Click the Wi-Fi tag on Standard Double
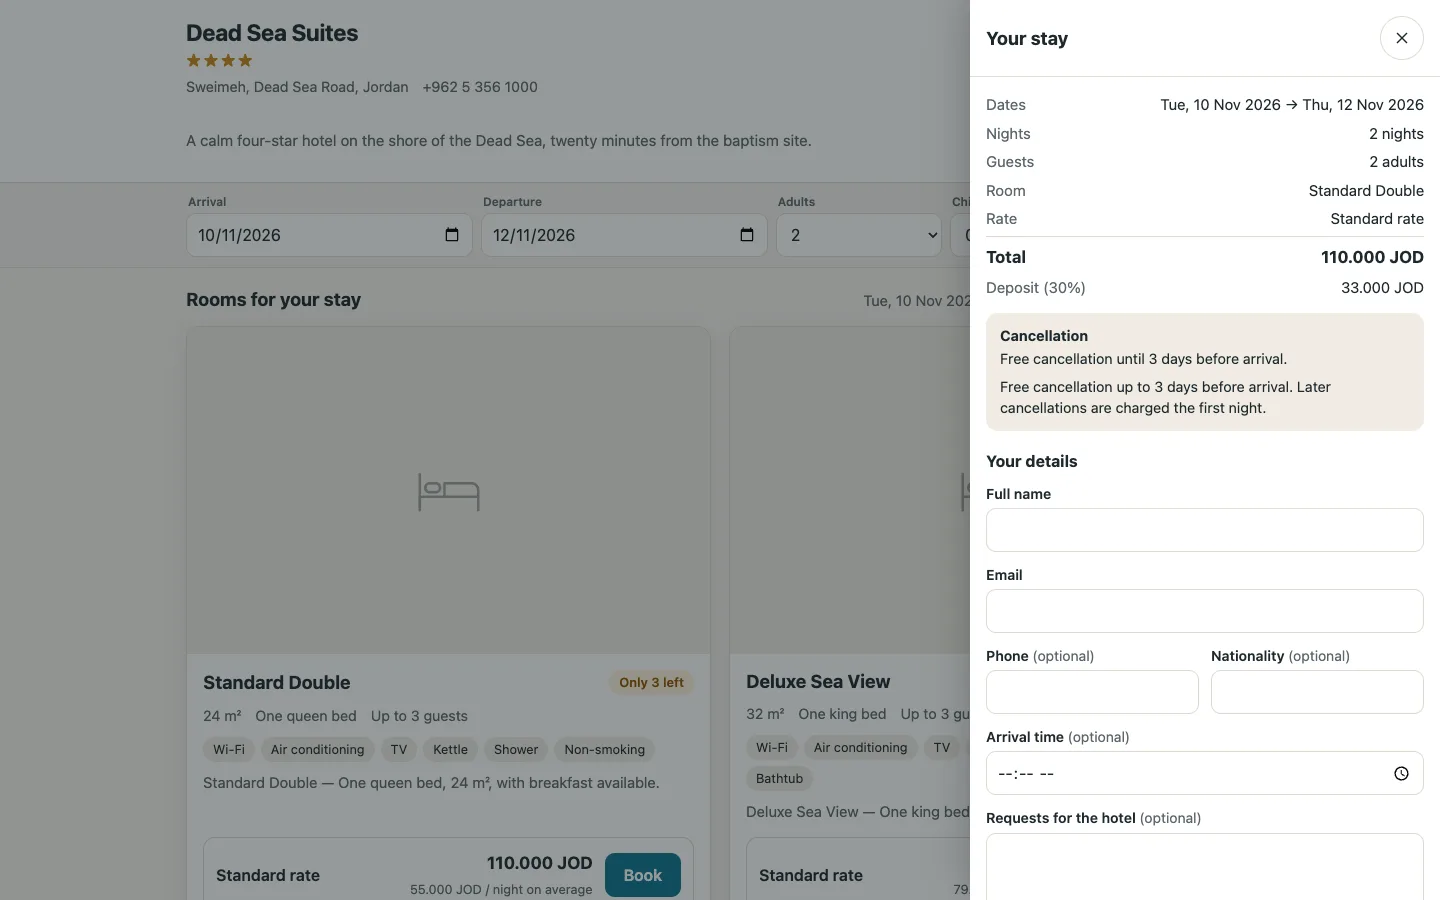This screenshot has height=900, width=1440. pyautogui.click(x=229, y=749)
